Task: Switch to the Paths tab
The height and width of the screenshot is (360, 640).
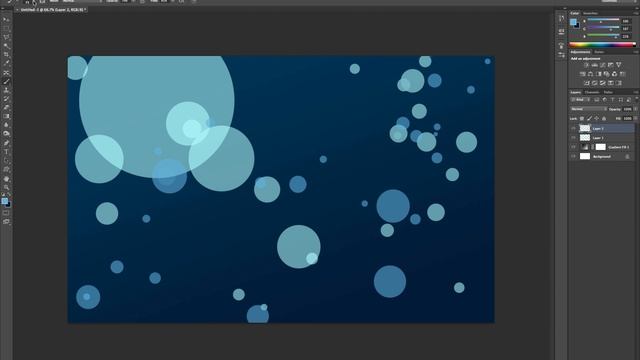Action: [x=608, y=92]
